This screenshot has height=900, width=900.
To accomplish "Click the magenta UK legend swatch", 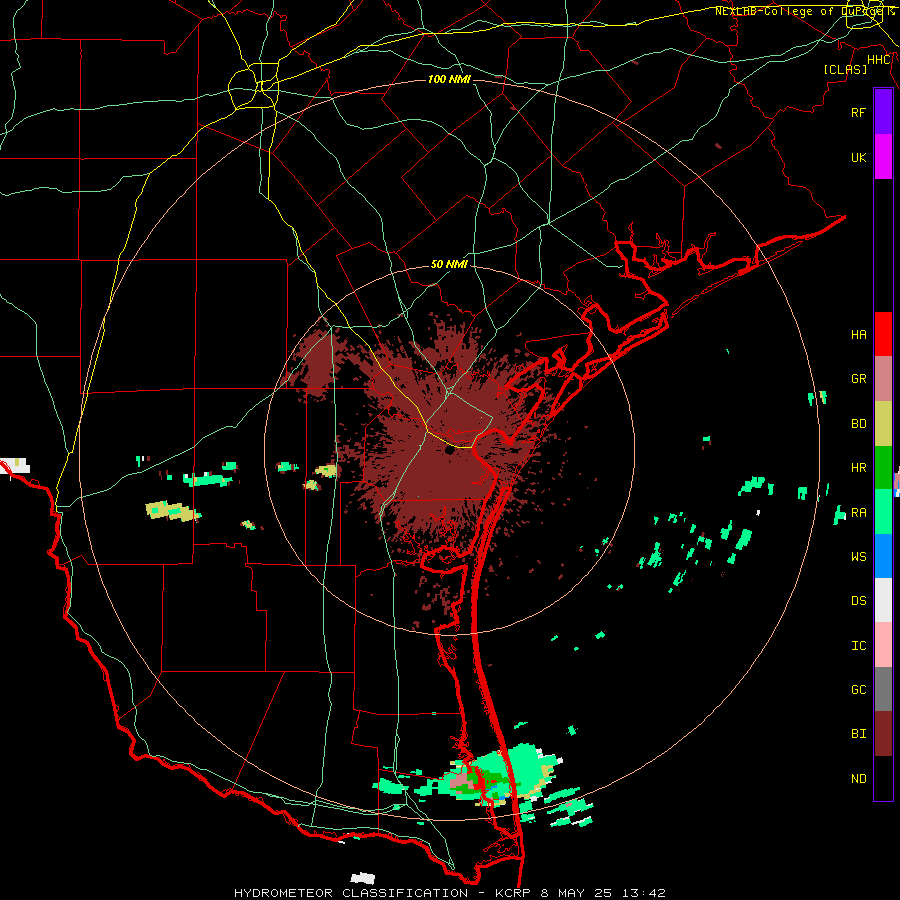I will pos(883,157).
